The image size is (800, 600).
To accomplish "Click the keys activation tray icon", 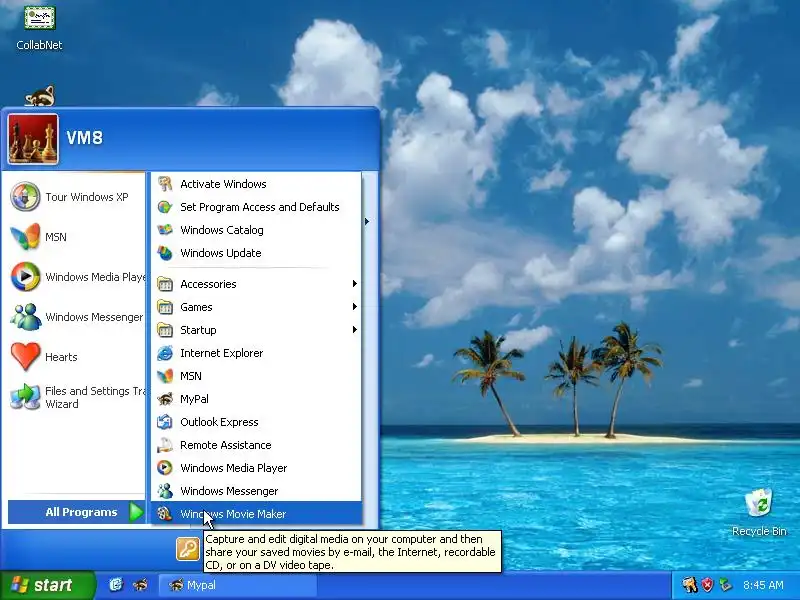I will coord(689,585).
